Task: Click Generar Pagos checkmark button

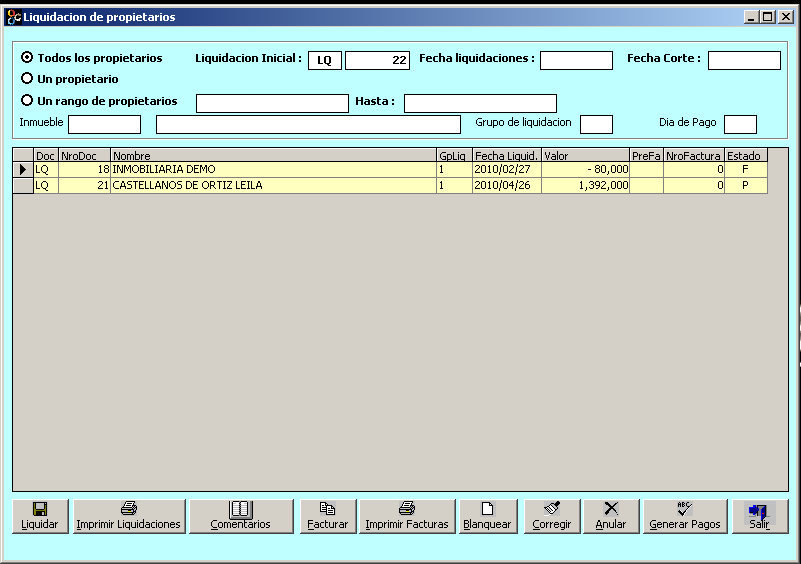Action: tap(685, 516)
